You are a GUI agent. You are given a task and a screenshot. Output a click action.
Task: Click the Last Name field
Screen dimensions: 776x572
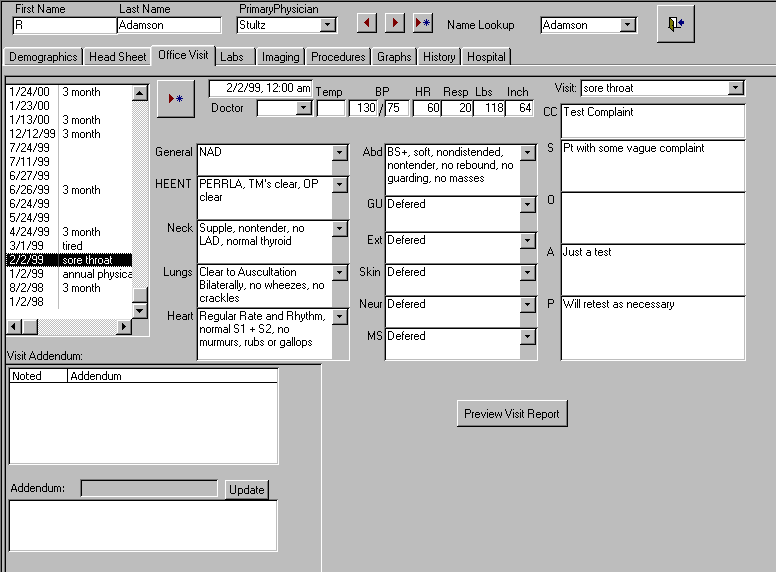pyautogui.click(x=169, y=25)
